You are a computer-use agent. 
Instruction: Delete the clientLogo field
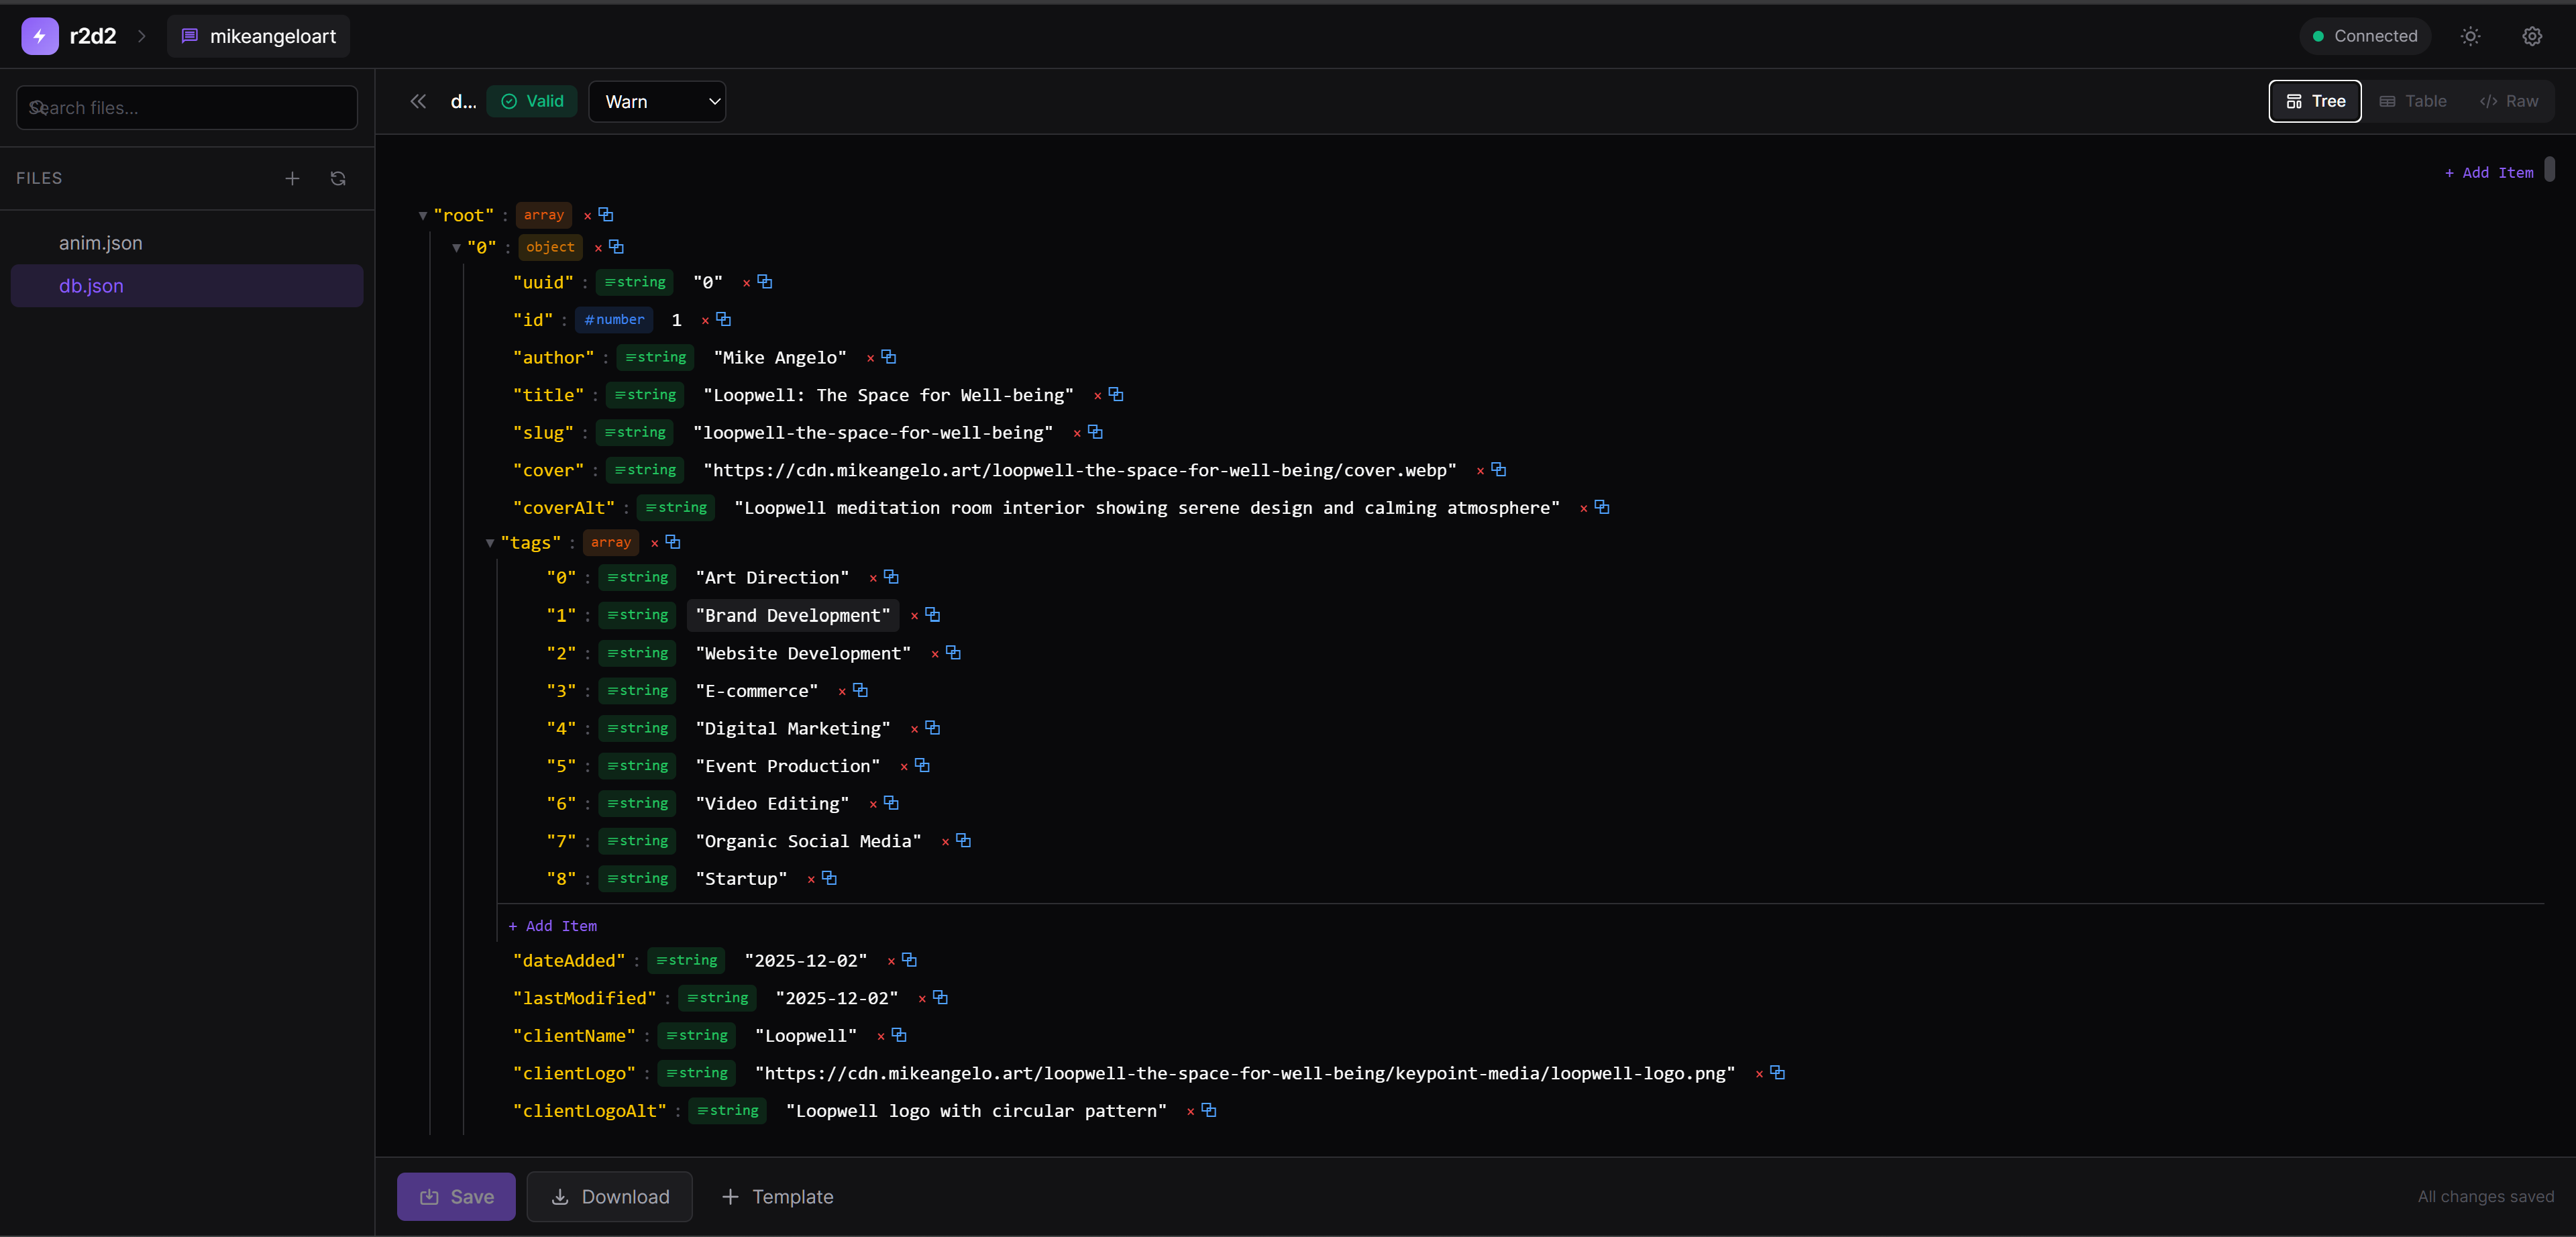[1759, 1074]
